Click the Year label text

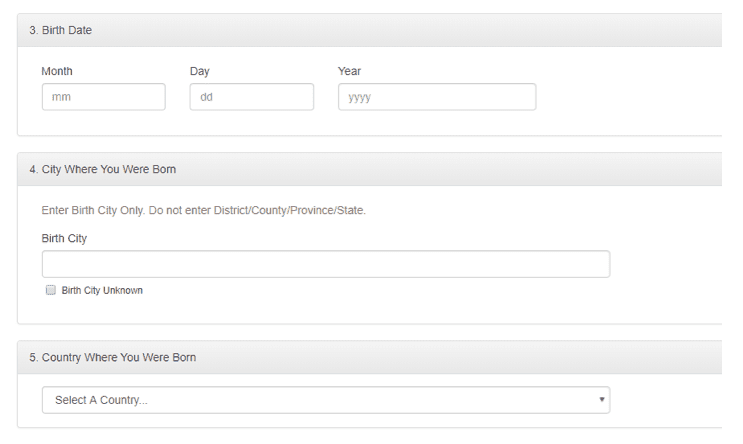[x=349, y=71]
